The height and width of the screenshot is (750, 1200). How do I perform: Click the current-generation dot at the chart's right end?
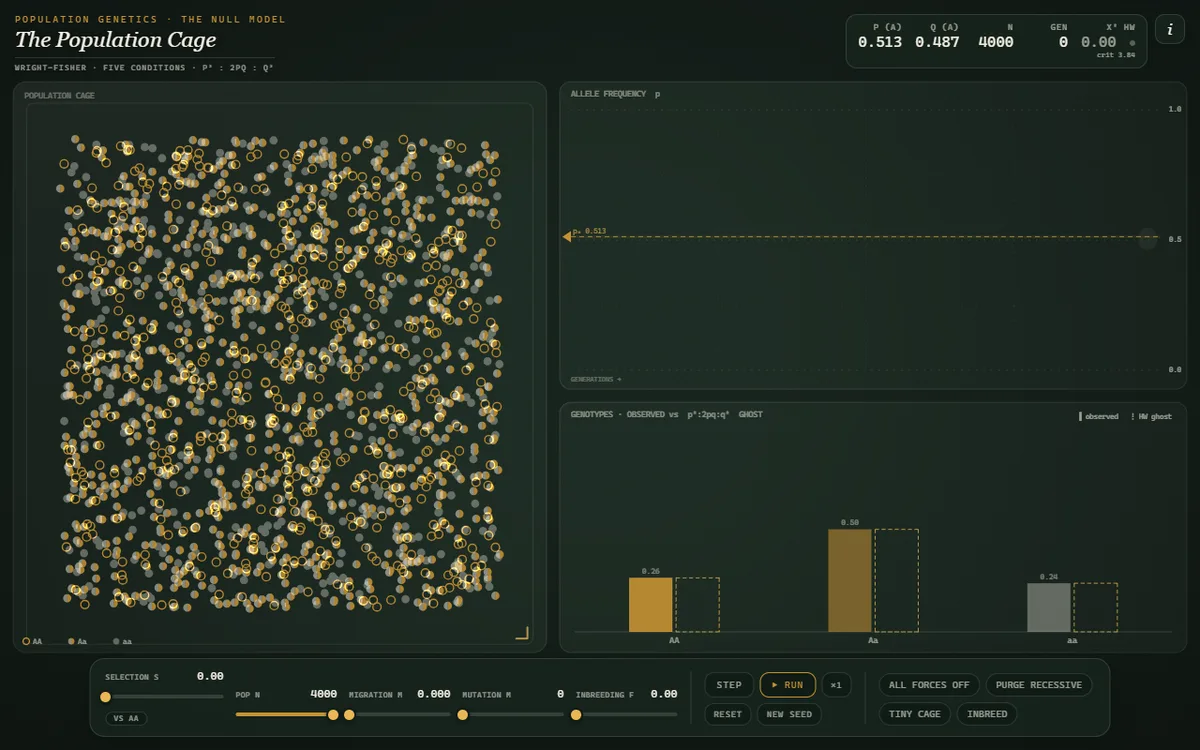tap(1148, 239)
